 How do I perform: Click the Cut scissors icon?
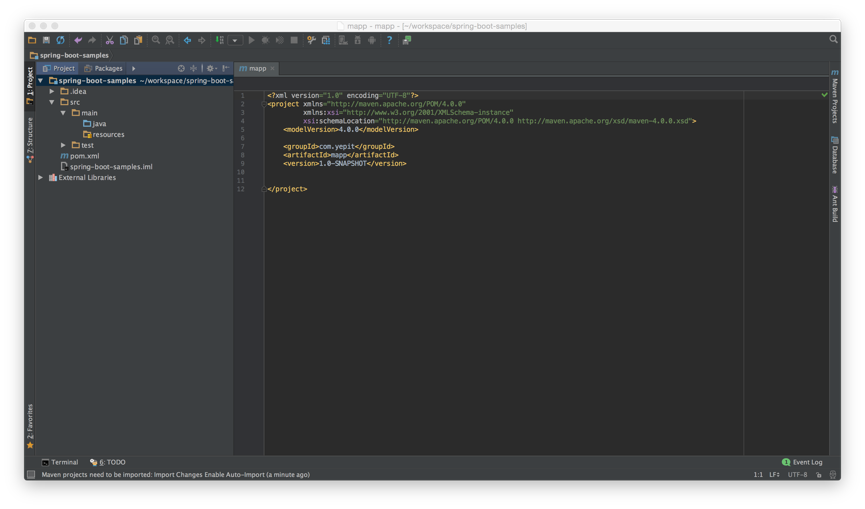click(110, 40)
